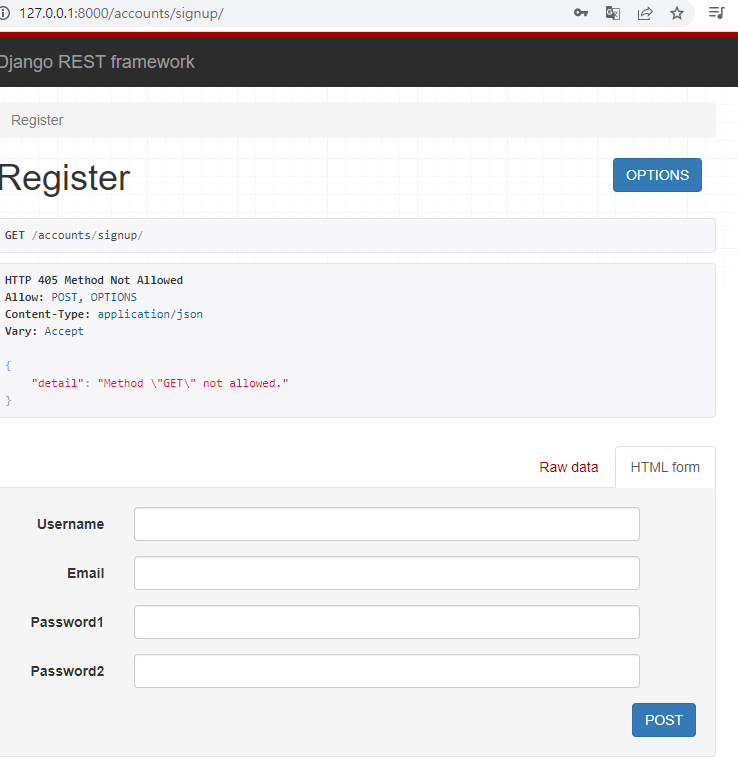738x784 pixels.
Task: Click the "Allow: POST, OPTIONS" header line
Action: tap(70, 297)
